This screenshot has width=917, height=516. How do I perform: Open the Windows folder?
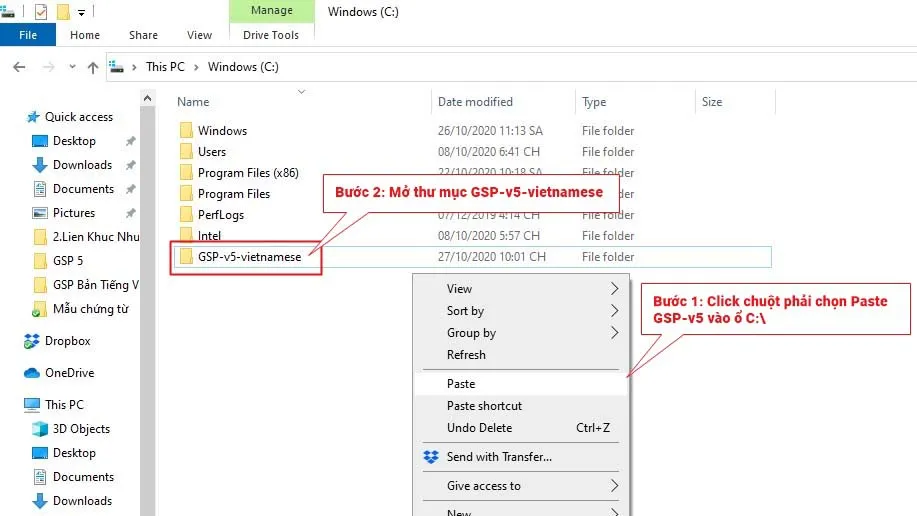pos(222,131)
